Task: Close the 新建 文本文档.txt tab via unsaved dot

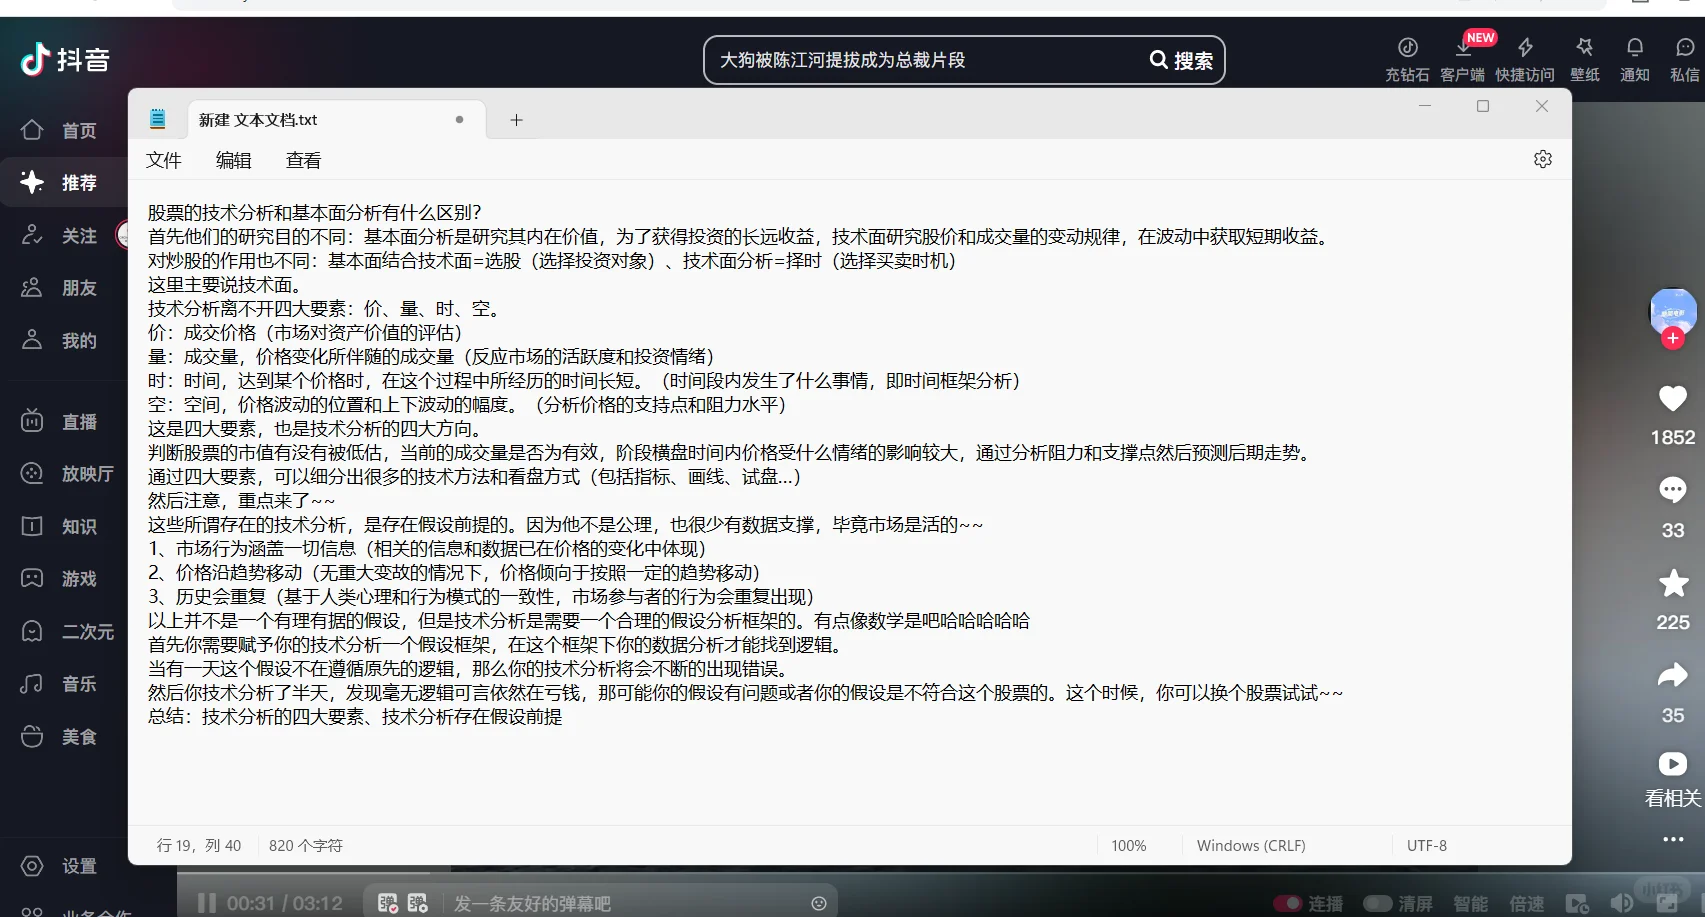Action: [459, 120]
